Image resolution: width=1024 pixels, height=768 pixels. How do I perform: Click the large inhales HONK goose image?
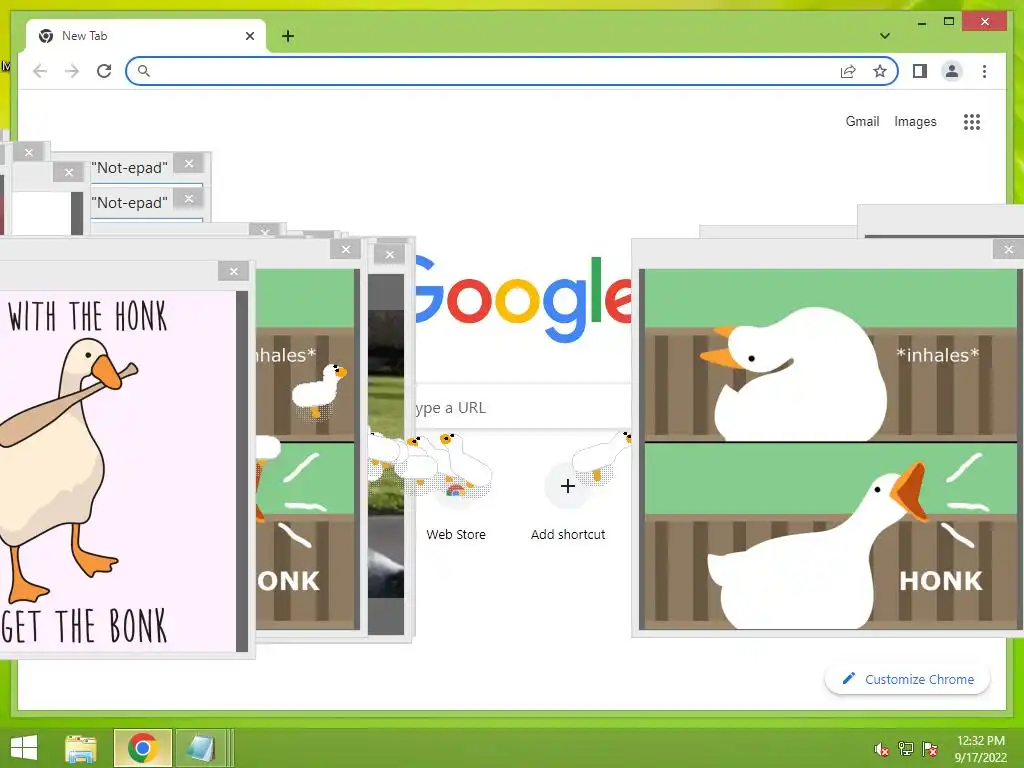(x=831, y=449)
